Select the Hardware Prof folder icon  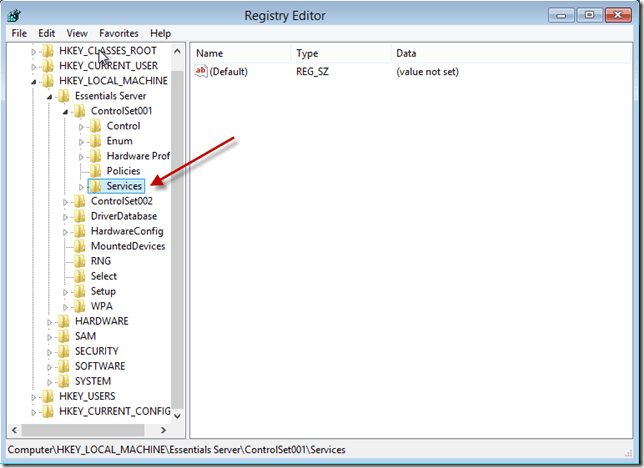point(96,156)
